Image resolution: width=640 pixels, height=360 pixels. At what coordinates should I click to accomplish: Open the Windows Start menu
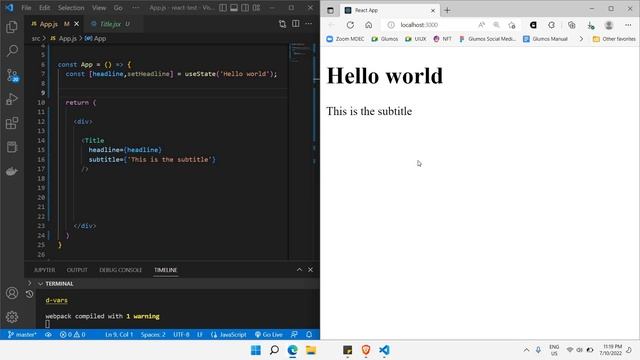(x=256, y=350)
